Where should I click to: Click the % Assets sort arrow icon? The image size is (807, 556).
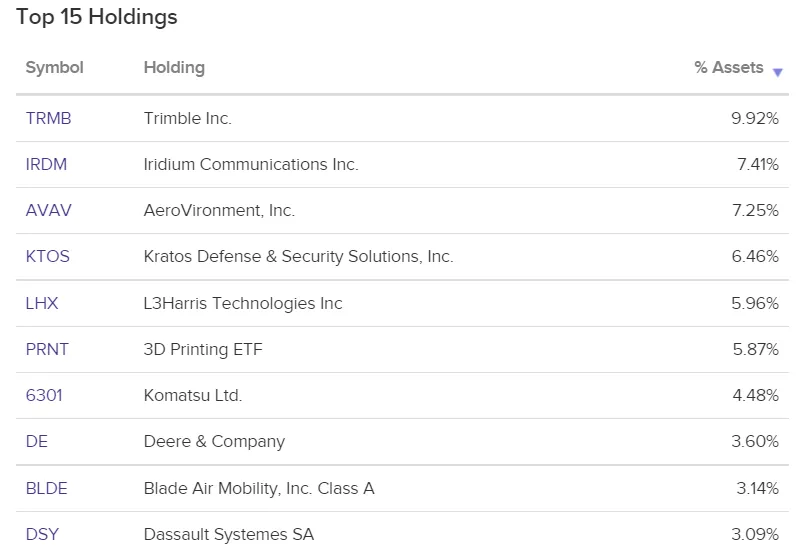[777, 73]
